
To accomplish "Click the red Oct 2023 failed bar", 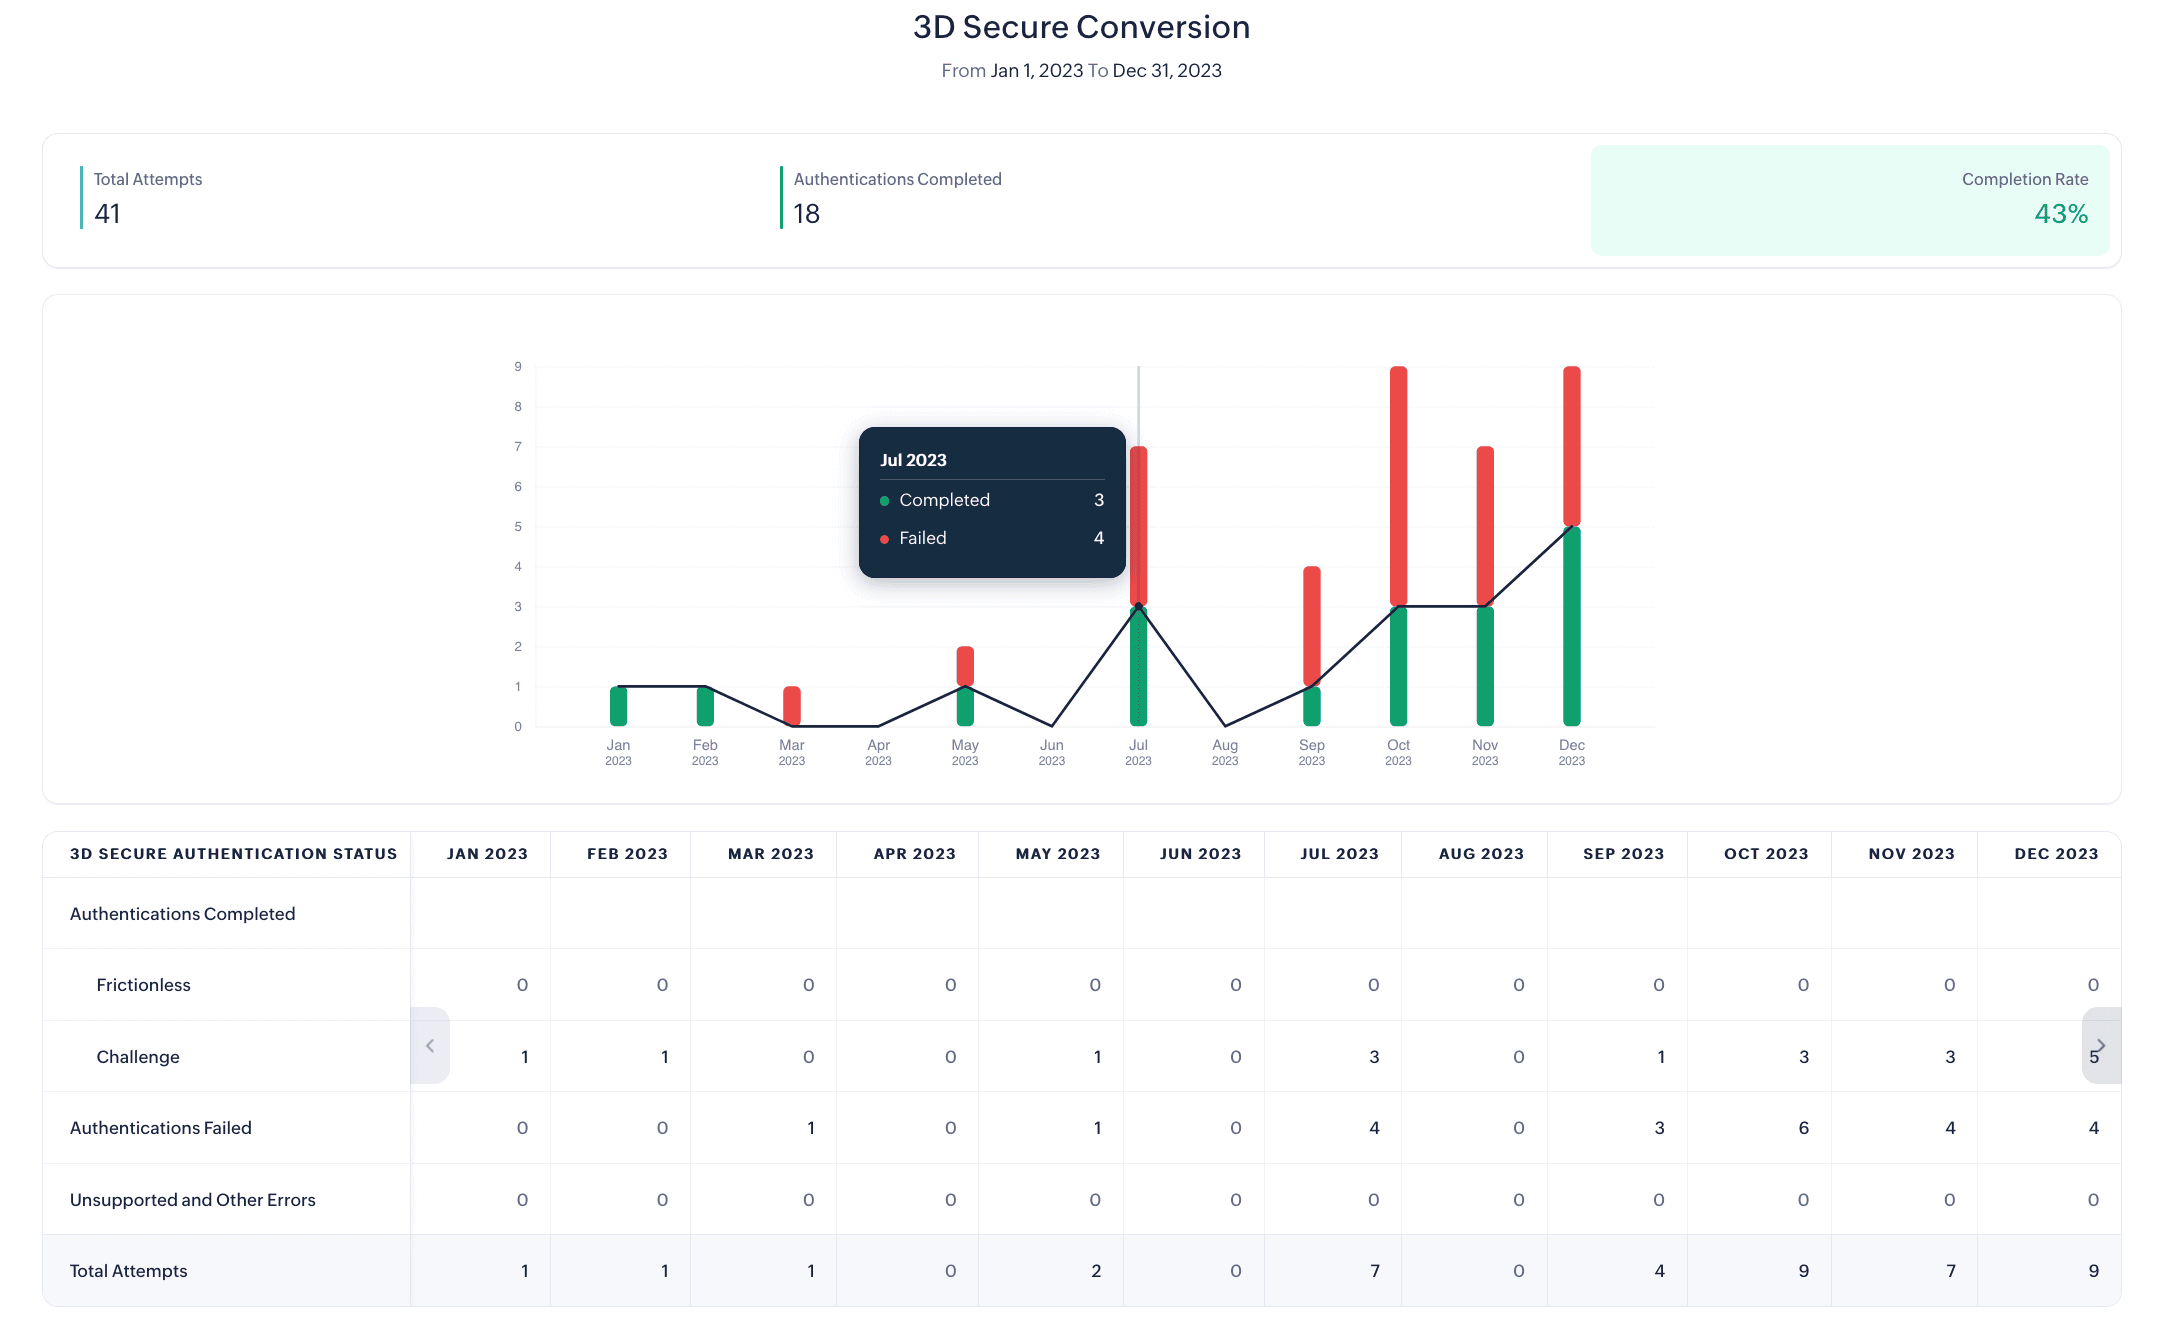I will click(1398, 486).
